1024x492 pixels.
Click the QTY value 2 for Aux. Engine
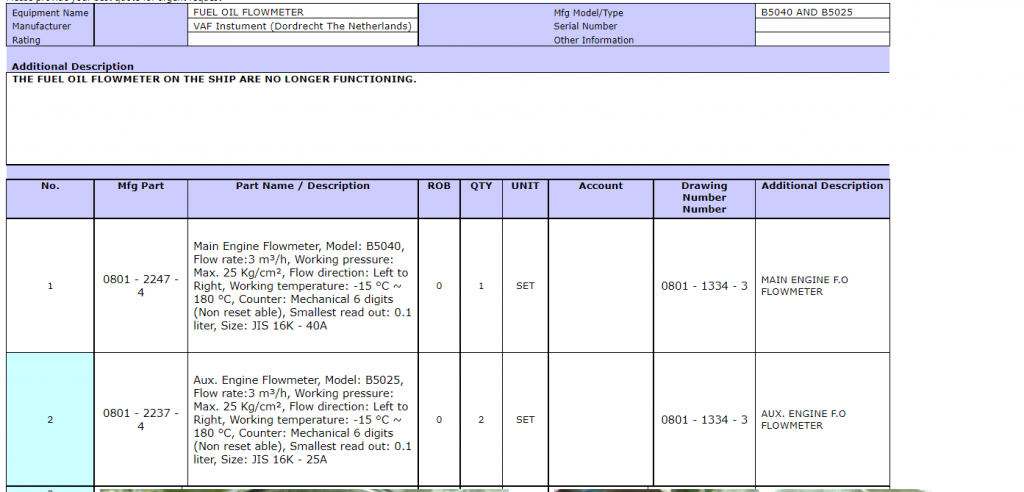point(481,420)
